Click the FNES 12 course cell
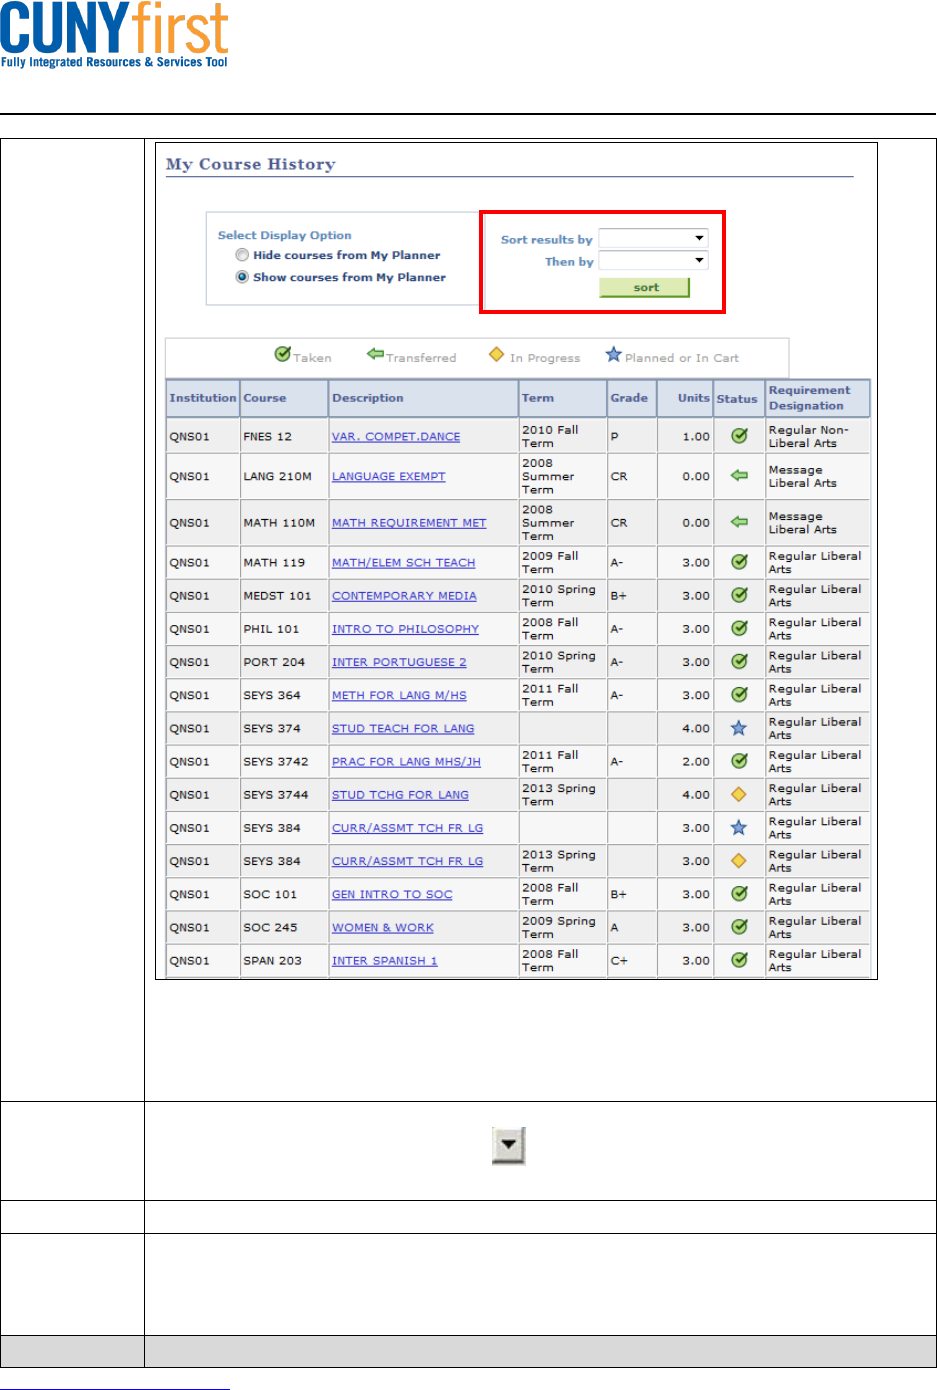 [x=285, y=436]
